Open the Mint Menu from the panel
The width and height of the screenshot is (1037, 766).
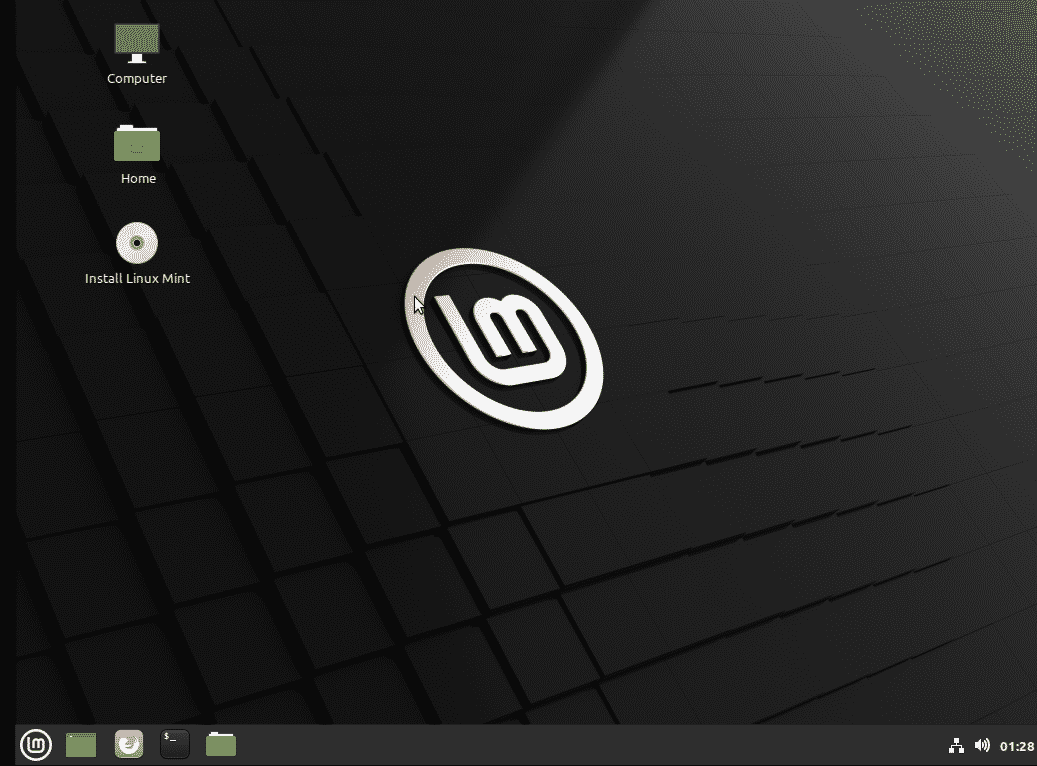[x=35, y=744]
